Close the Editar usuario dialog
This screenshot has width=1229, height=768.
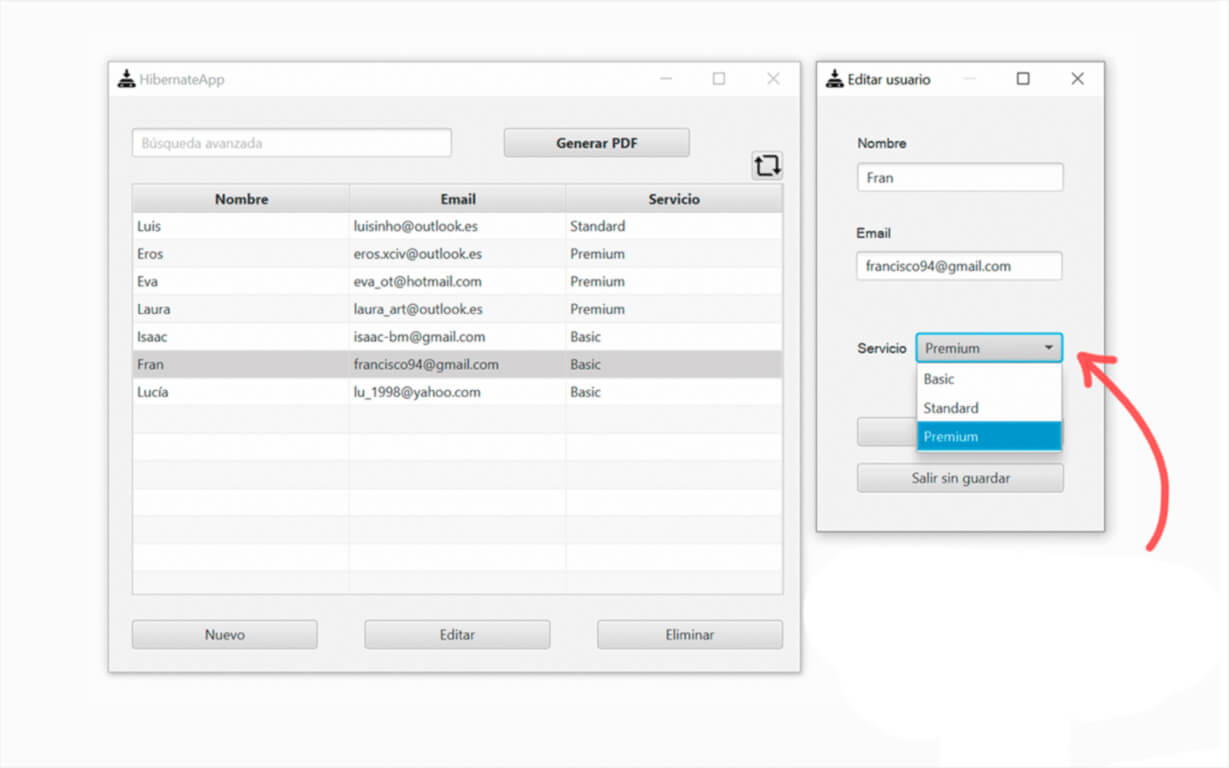(x=1077, y=79)
